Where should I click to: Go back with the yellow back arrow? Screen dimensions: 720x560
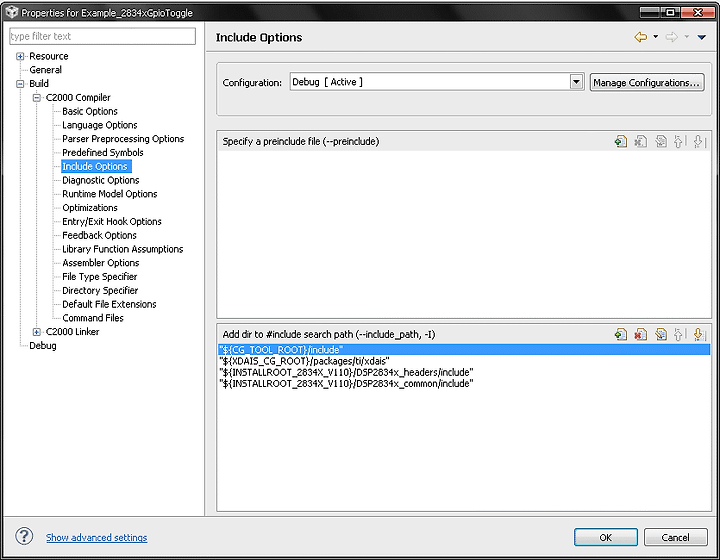641,37
